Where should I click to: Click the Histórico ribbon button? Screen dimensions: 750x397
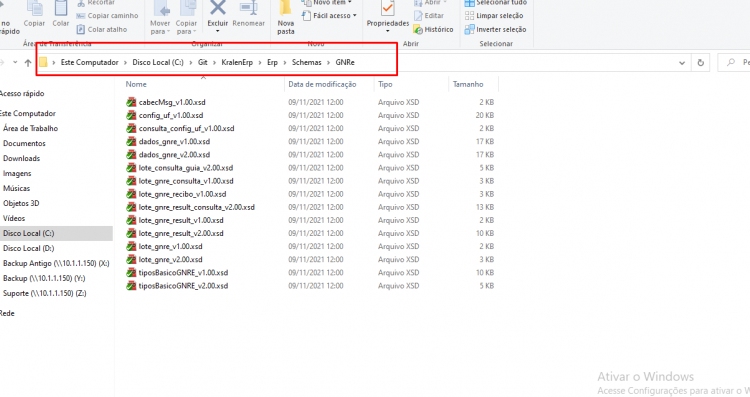(433, 29)
